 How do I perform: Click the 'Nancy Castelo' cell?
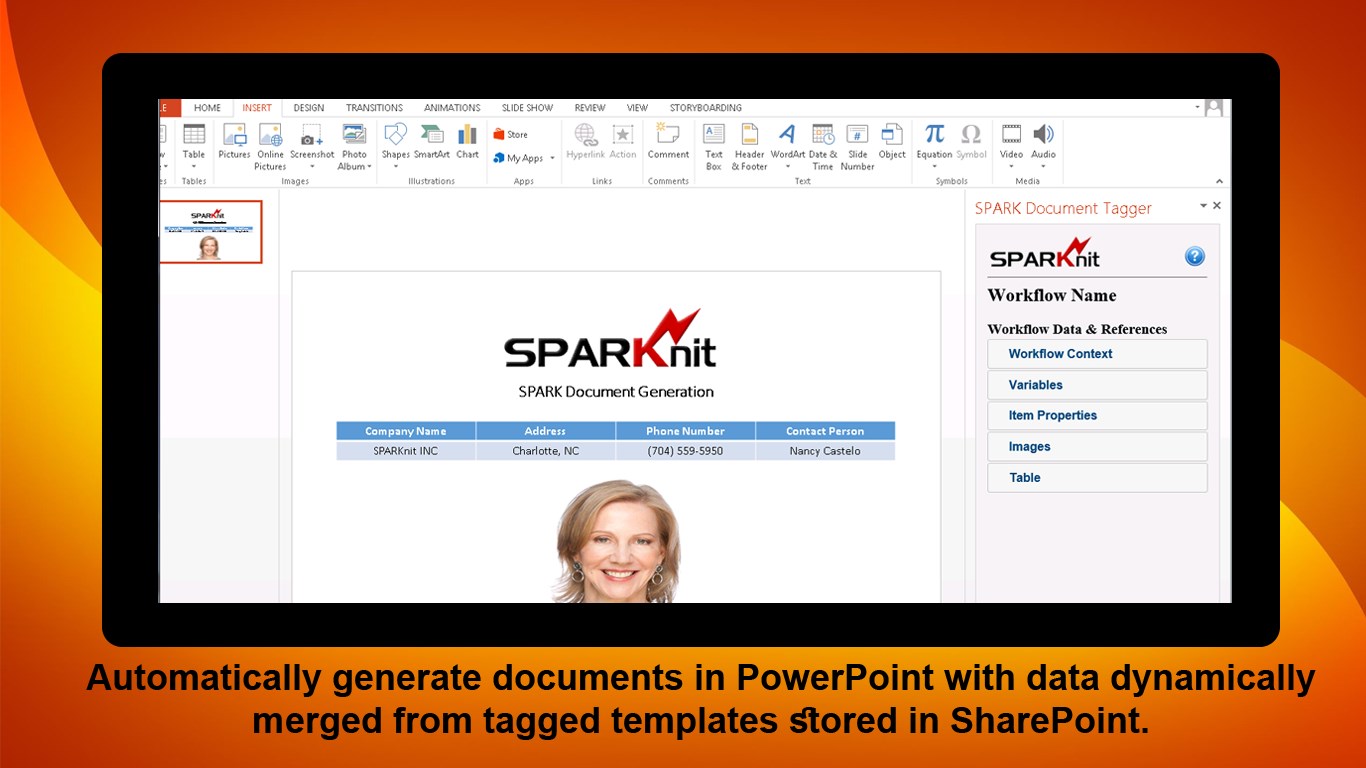click(825, 451)
